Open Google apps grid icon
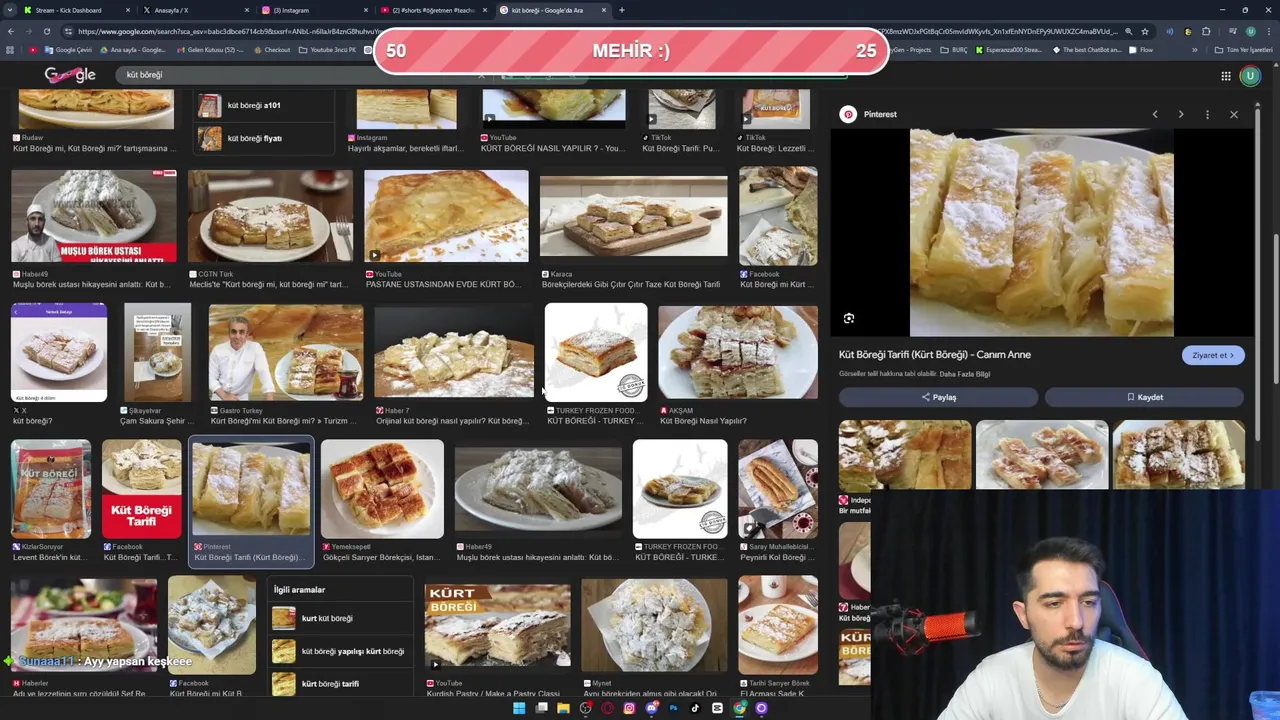This screenshot has width=1280, height=720. point(1225,75)
